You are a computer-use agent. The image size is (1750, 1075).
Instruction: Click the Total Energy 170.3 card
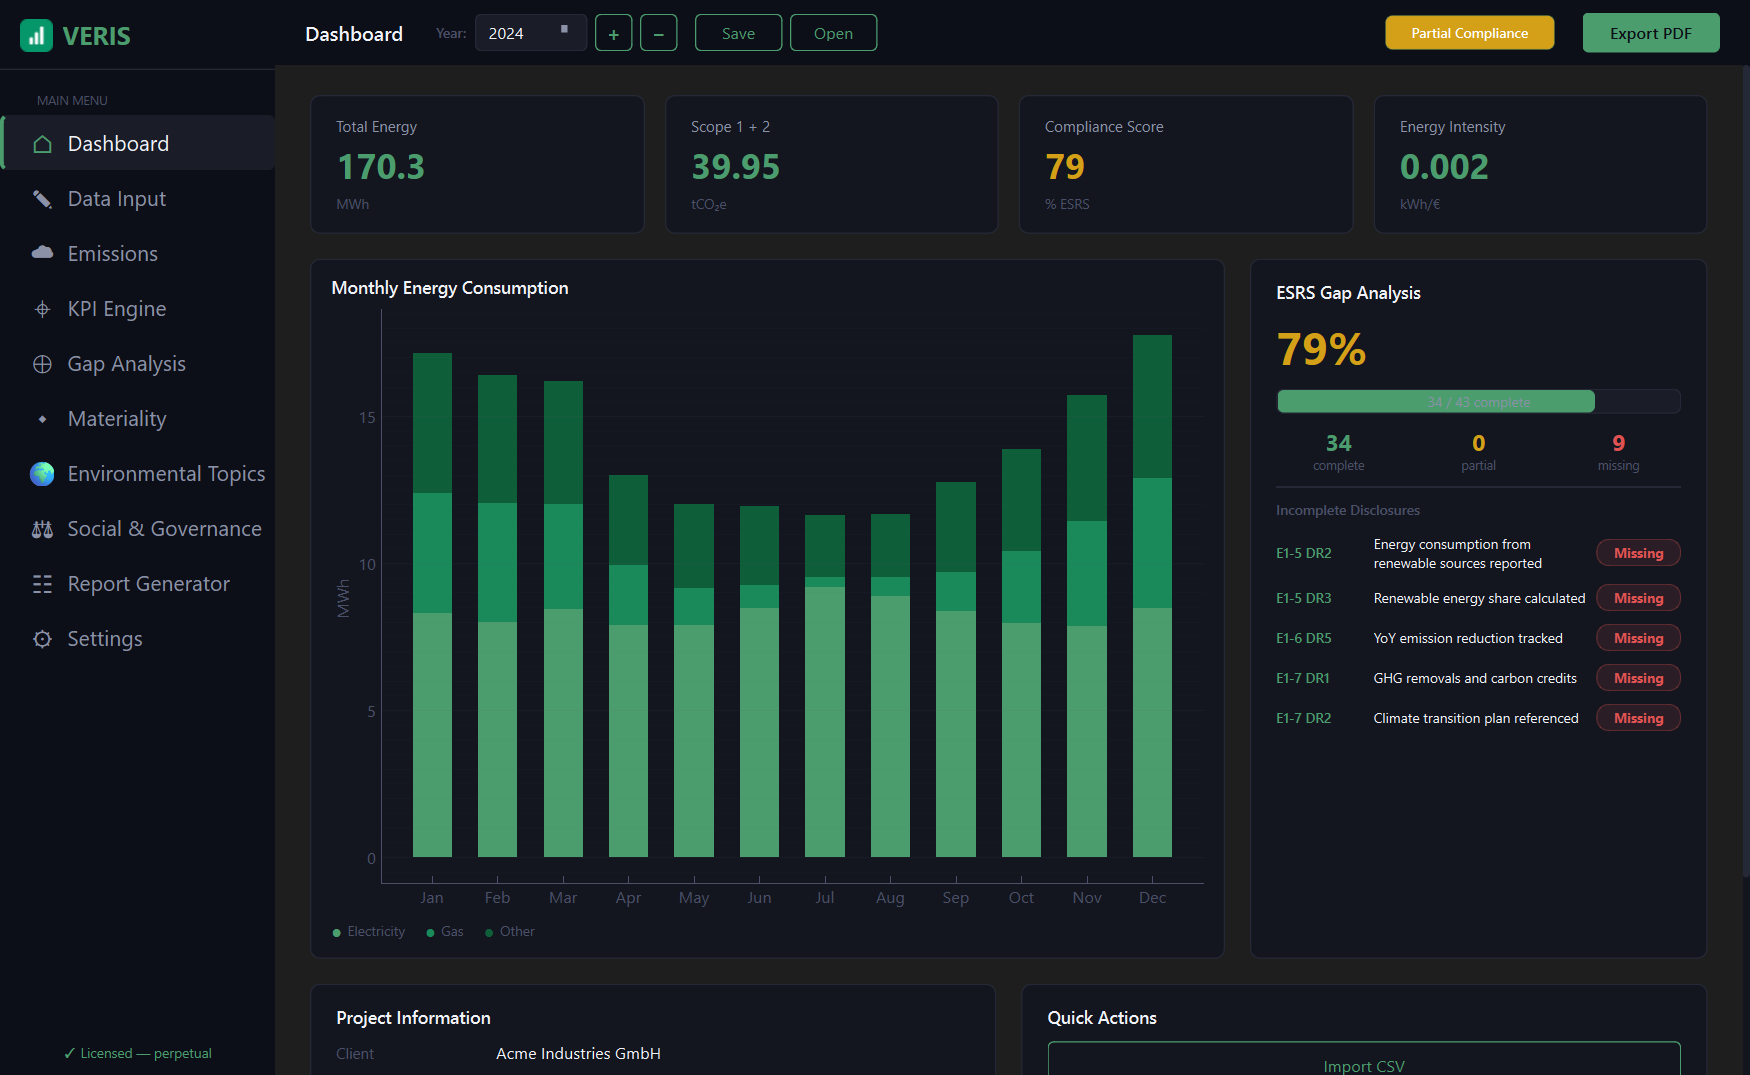tap(477, 165)
